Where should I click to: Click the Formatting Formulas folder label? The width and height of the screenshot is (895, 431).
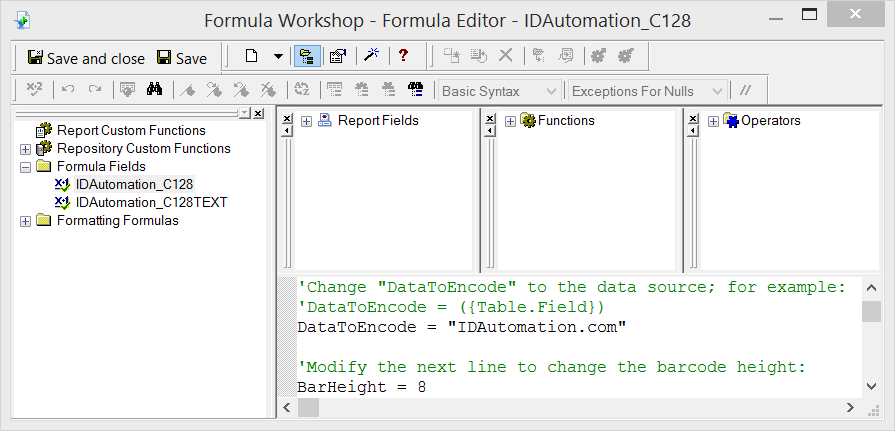118,221
